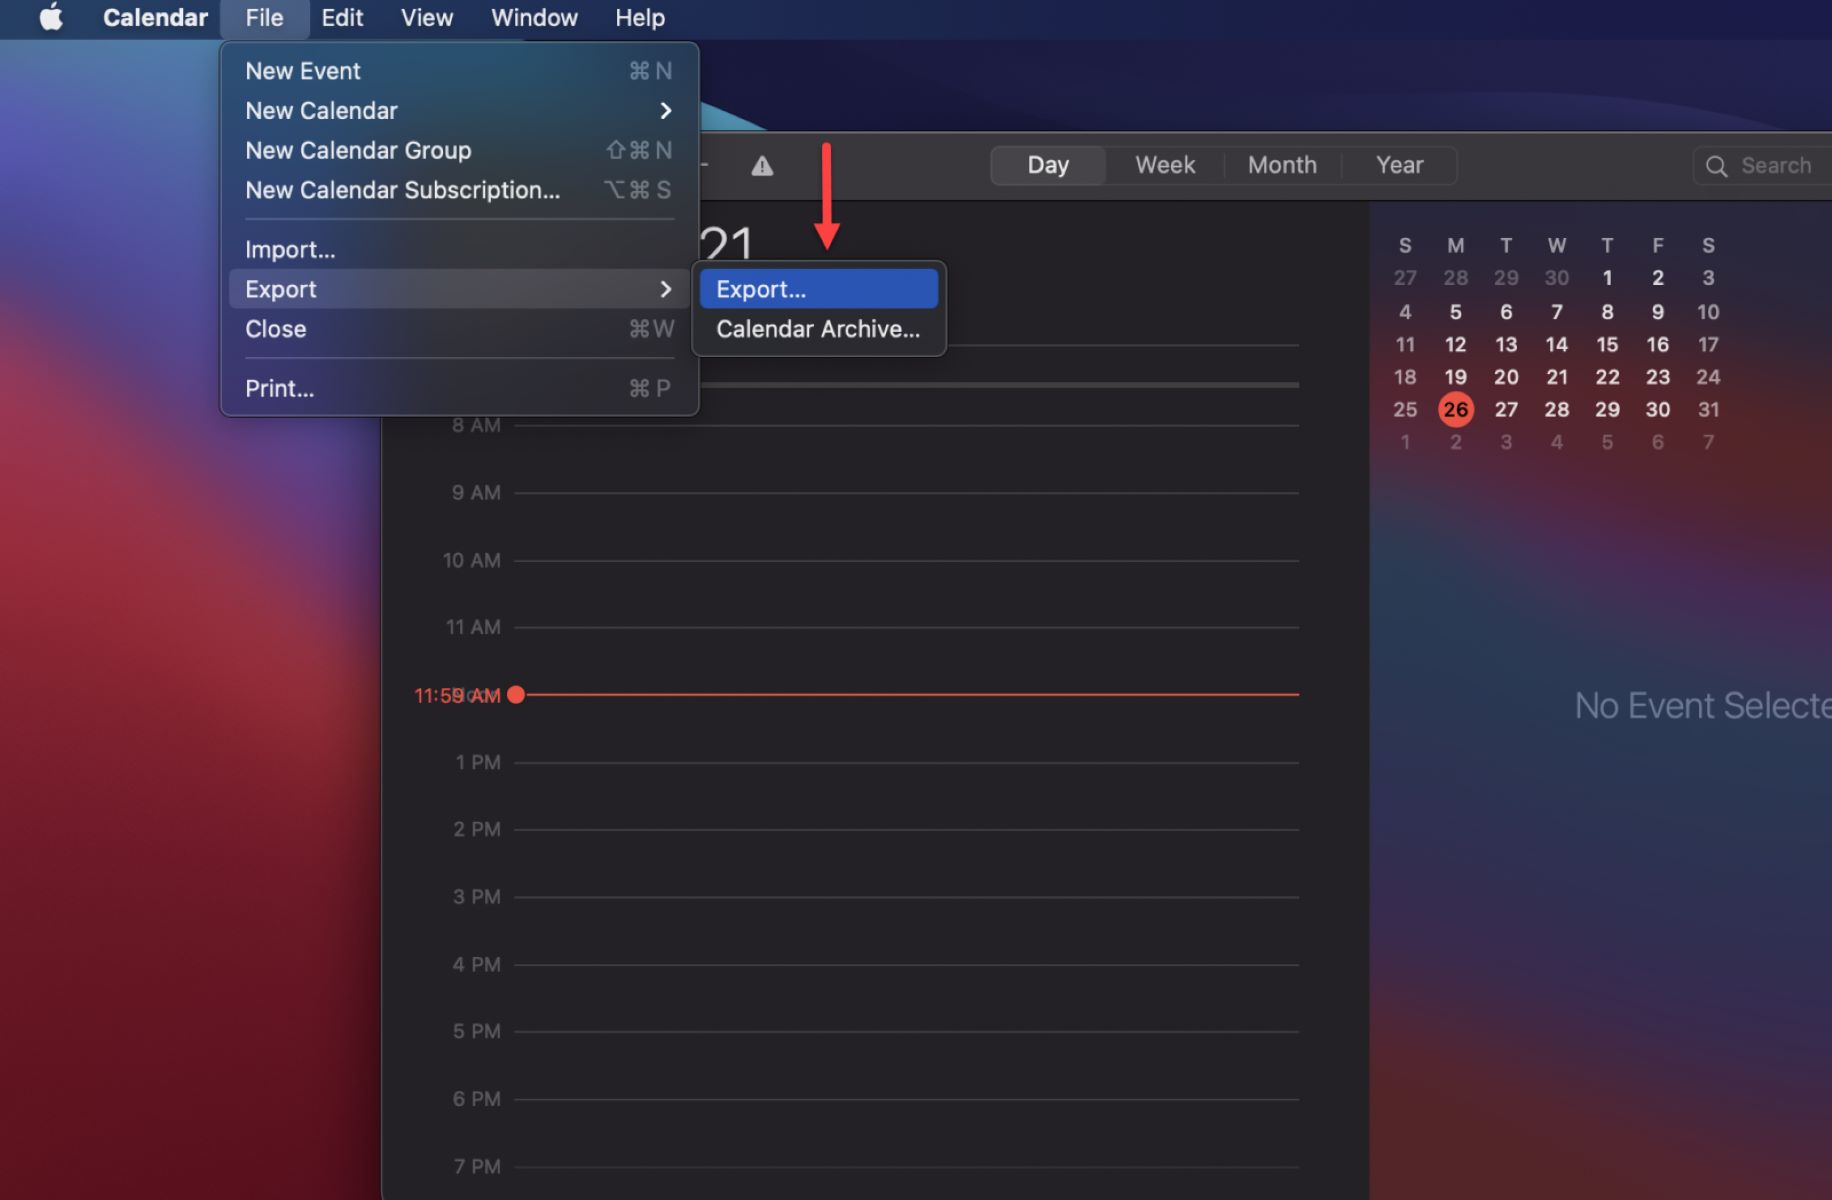The image size is (1832, 1200).
Task: Select date 13 in mini calendar
Action: [x=1506, y=344]
